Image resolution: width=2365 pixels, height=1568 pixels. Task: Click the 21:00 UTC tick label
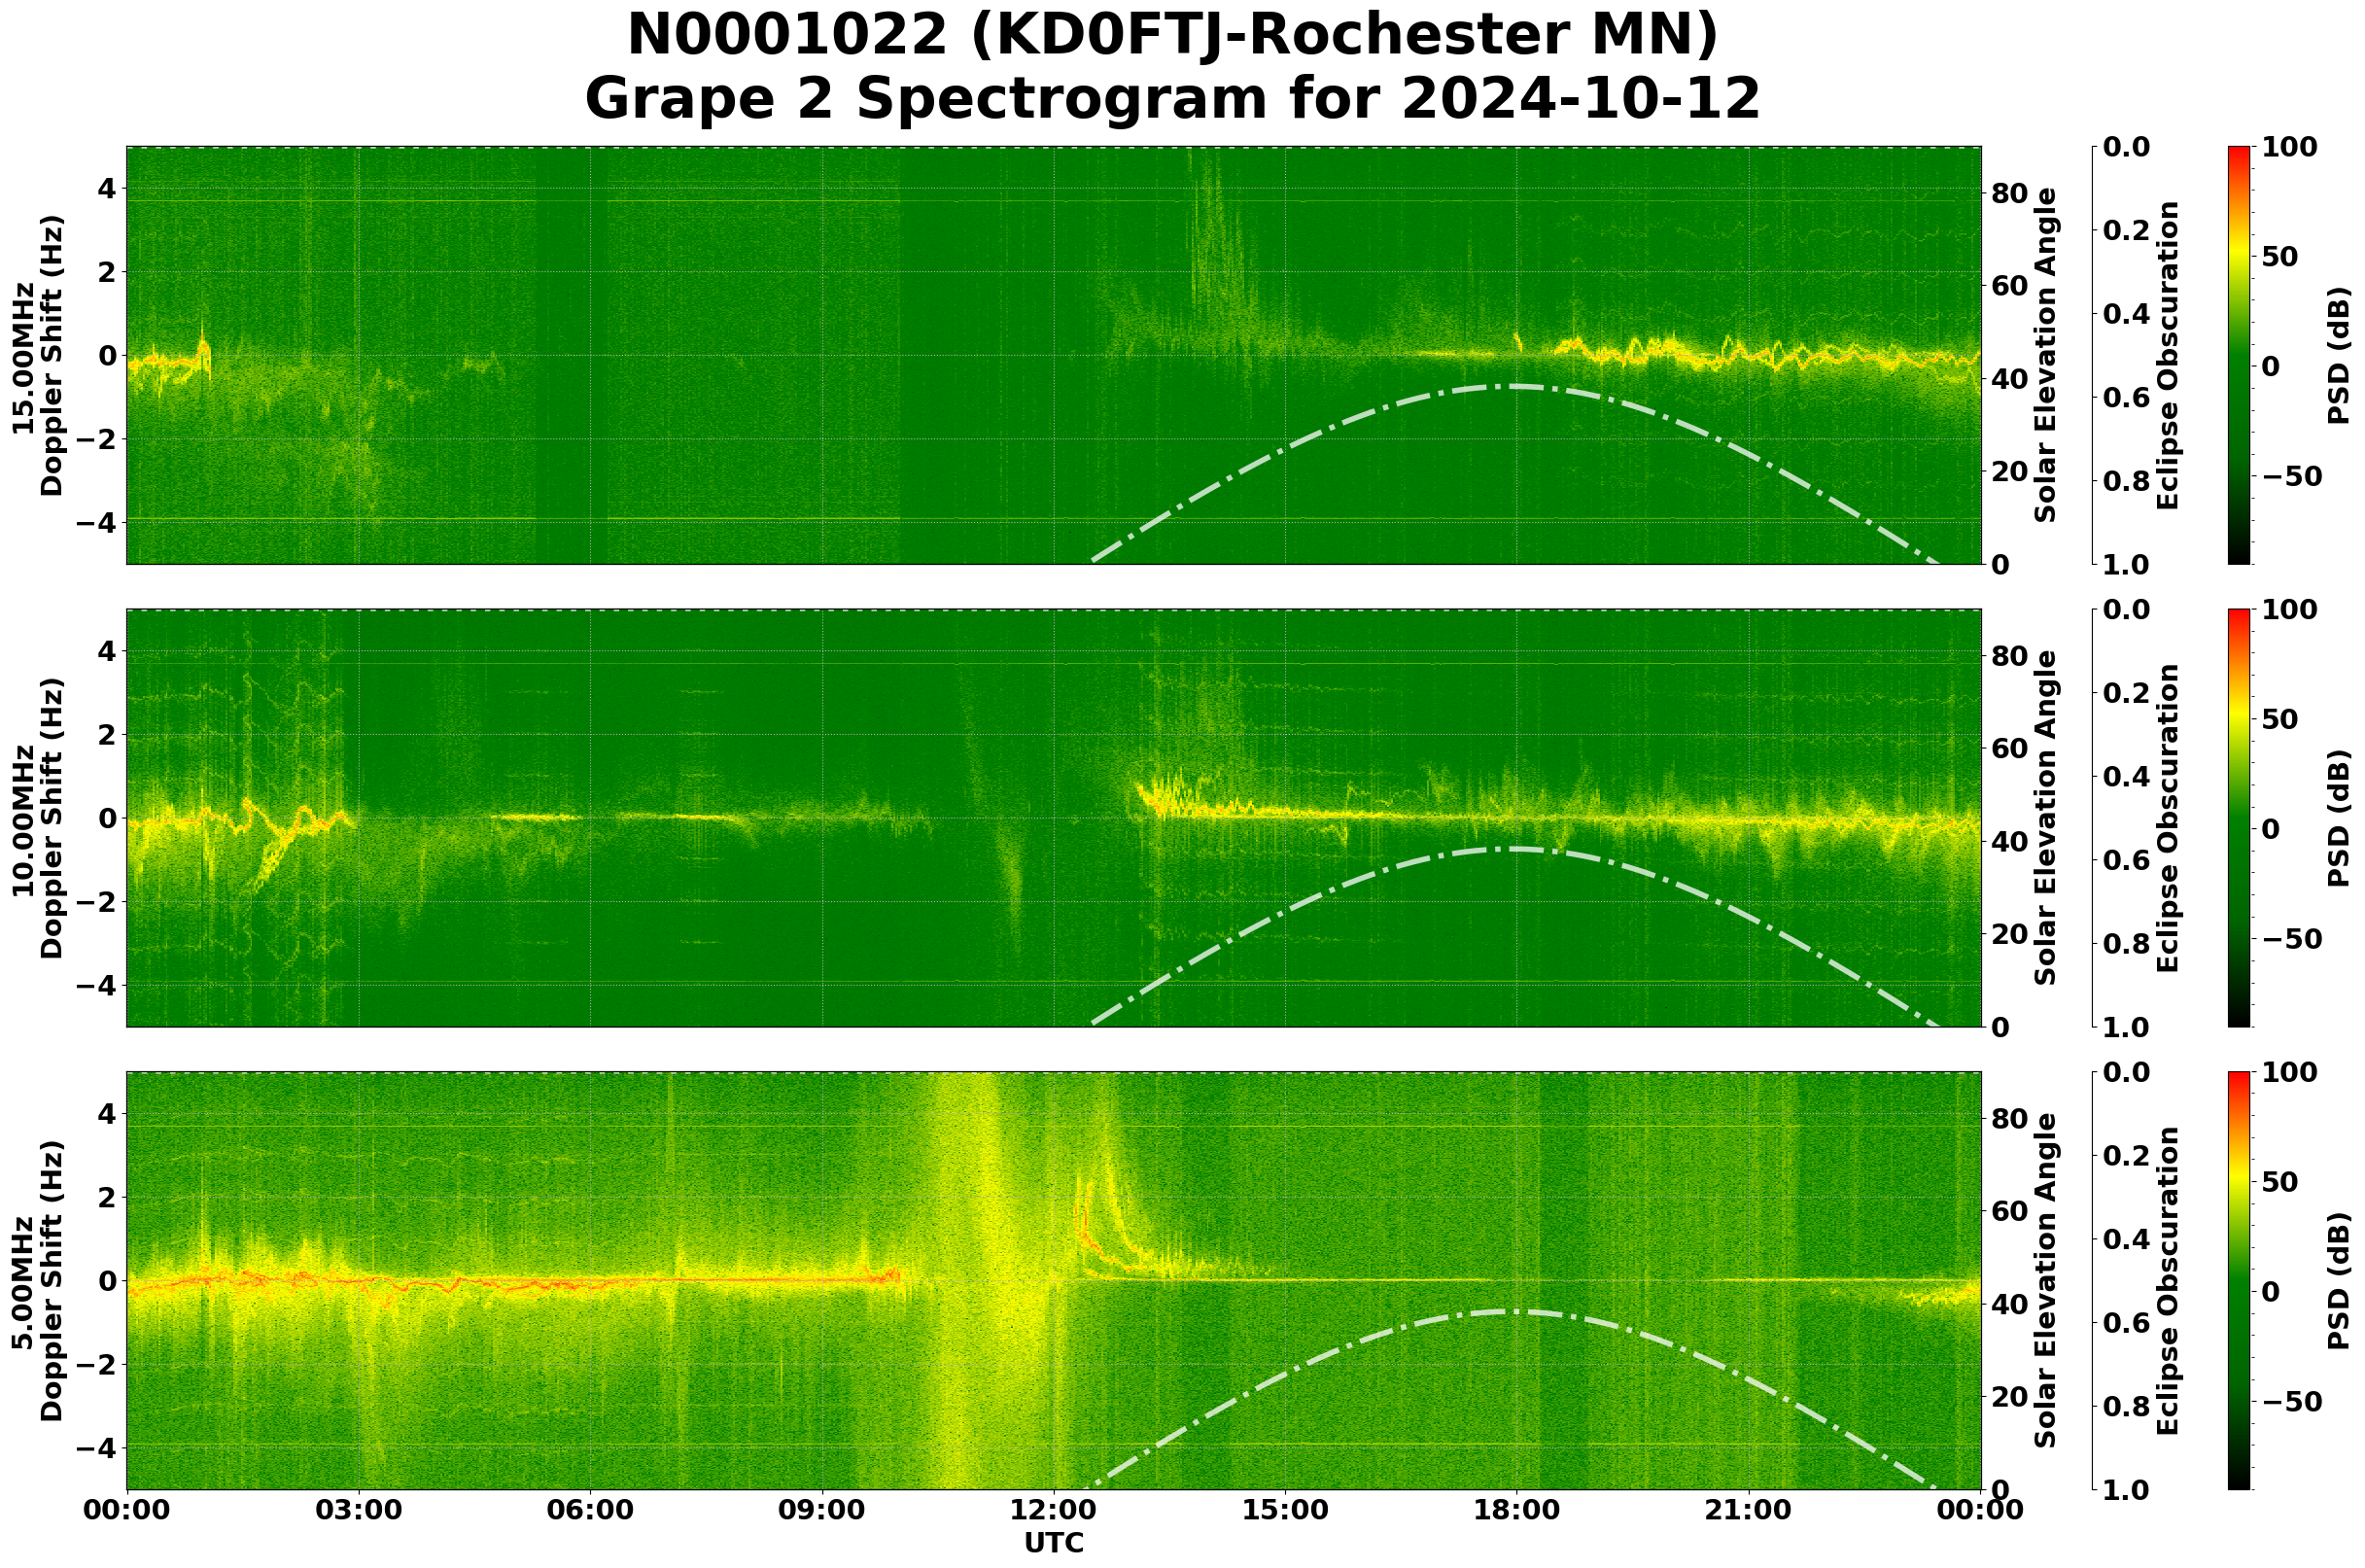pos(1747,1510)
